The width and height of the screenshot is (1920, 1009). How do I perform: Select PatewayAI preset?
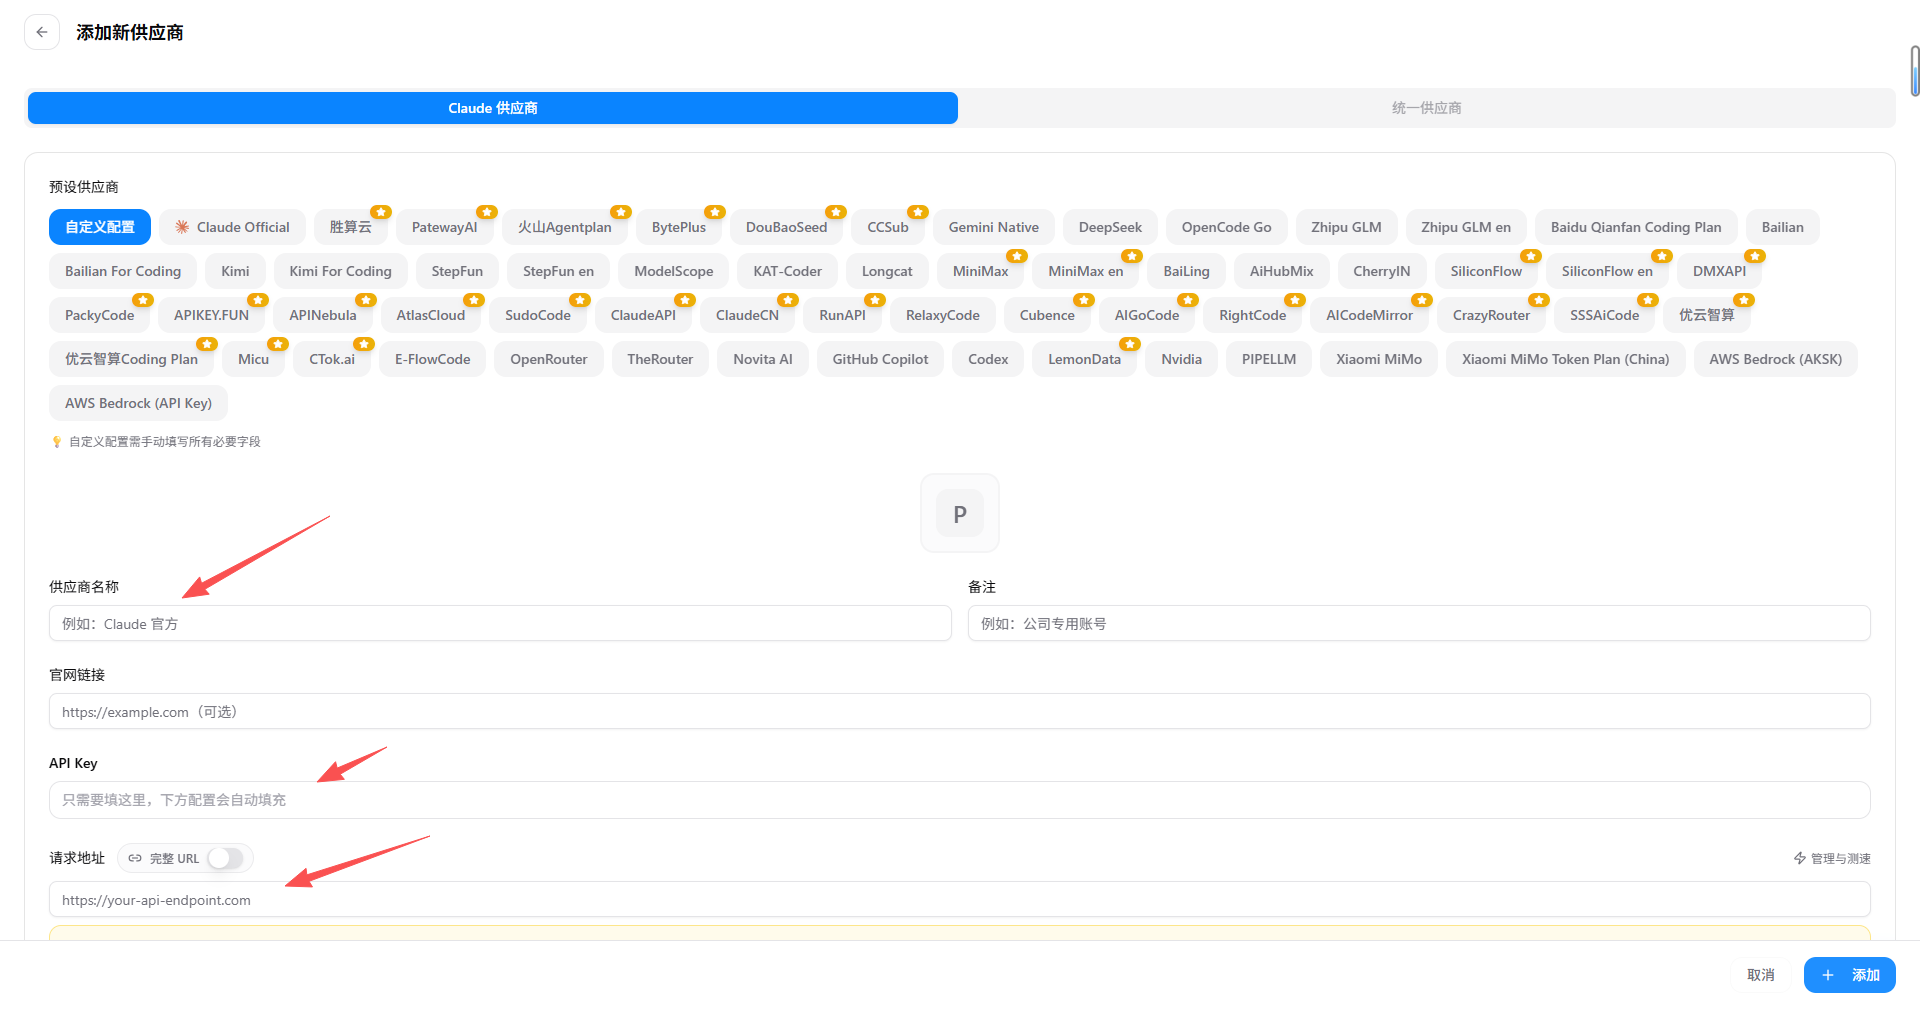click(445, 227)
